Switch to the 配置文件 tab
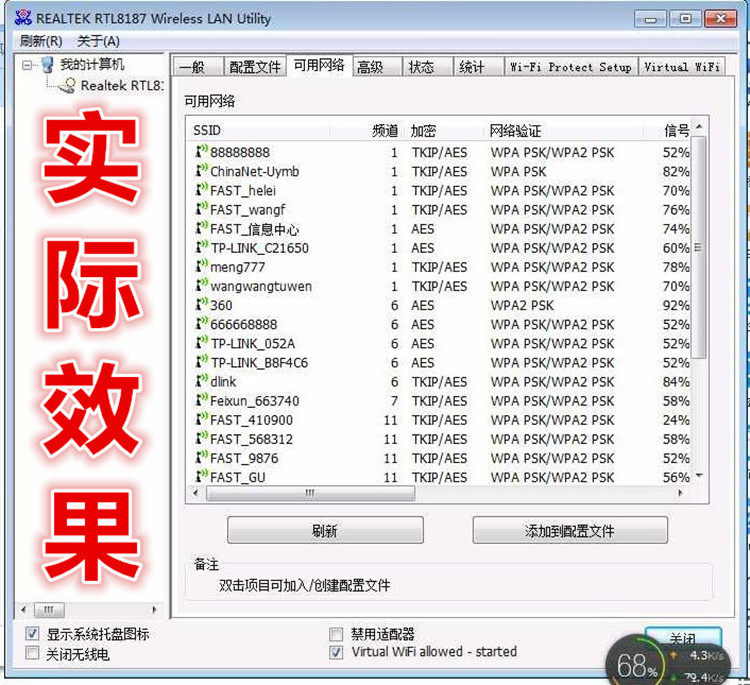750x685 pixels. click(x=255, y=66)
